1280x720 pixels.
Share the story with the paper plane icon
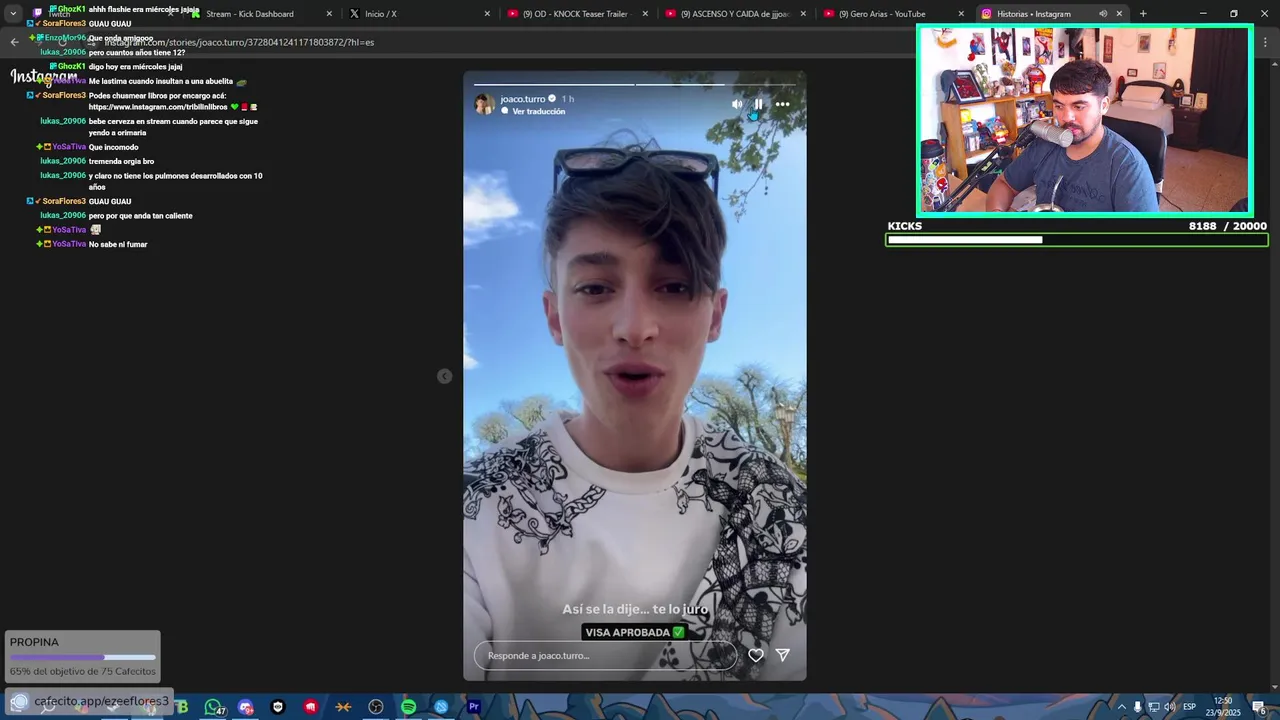(x=783, y=655)
